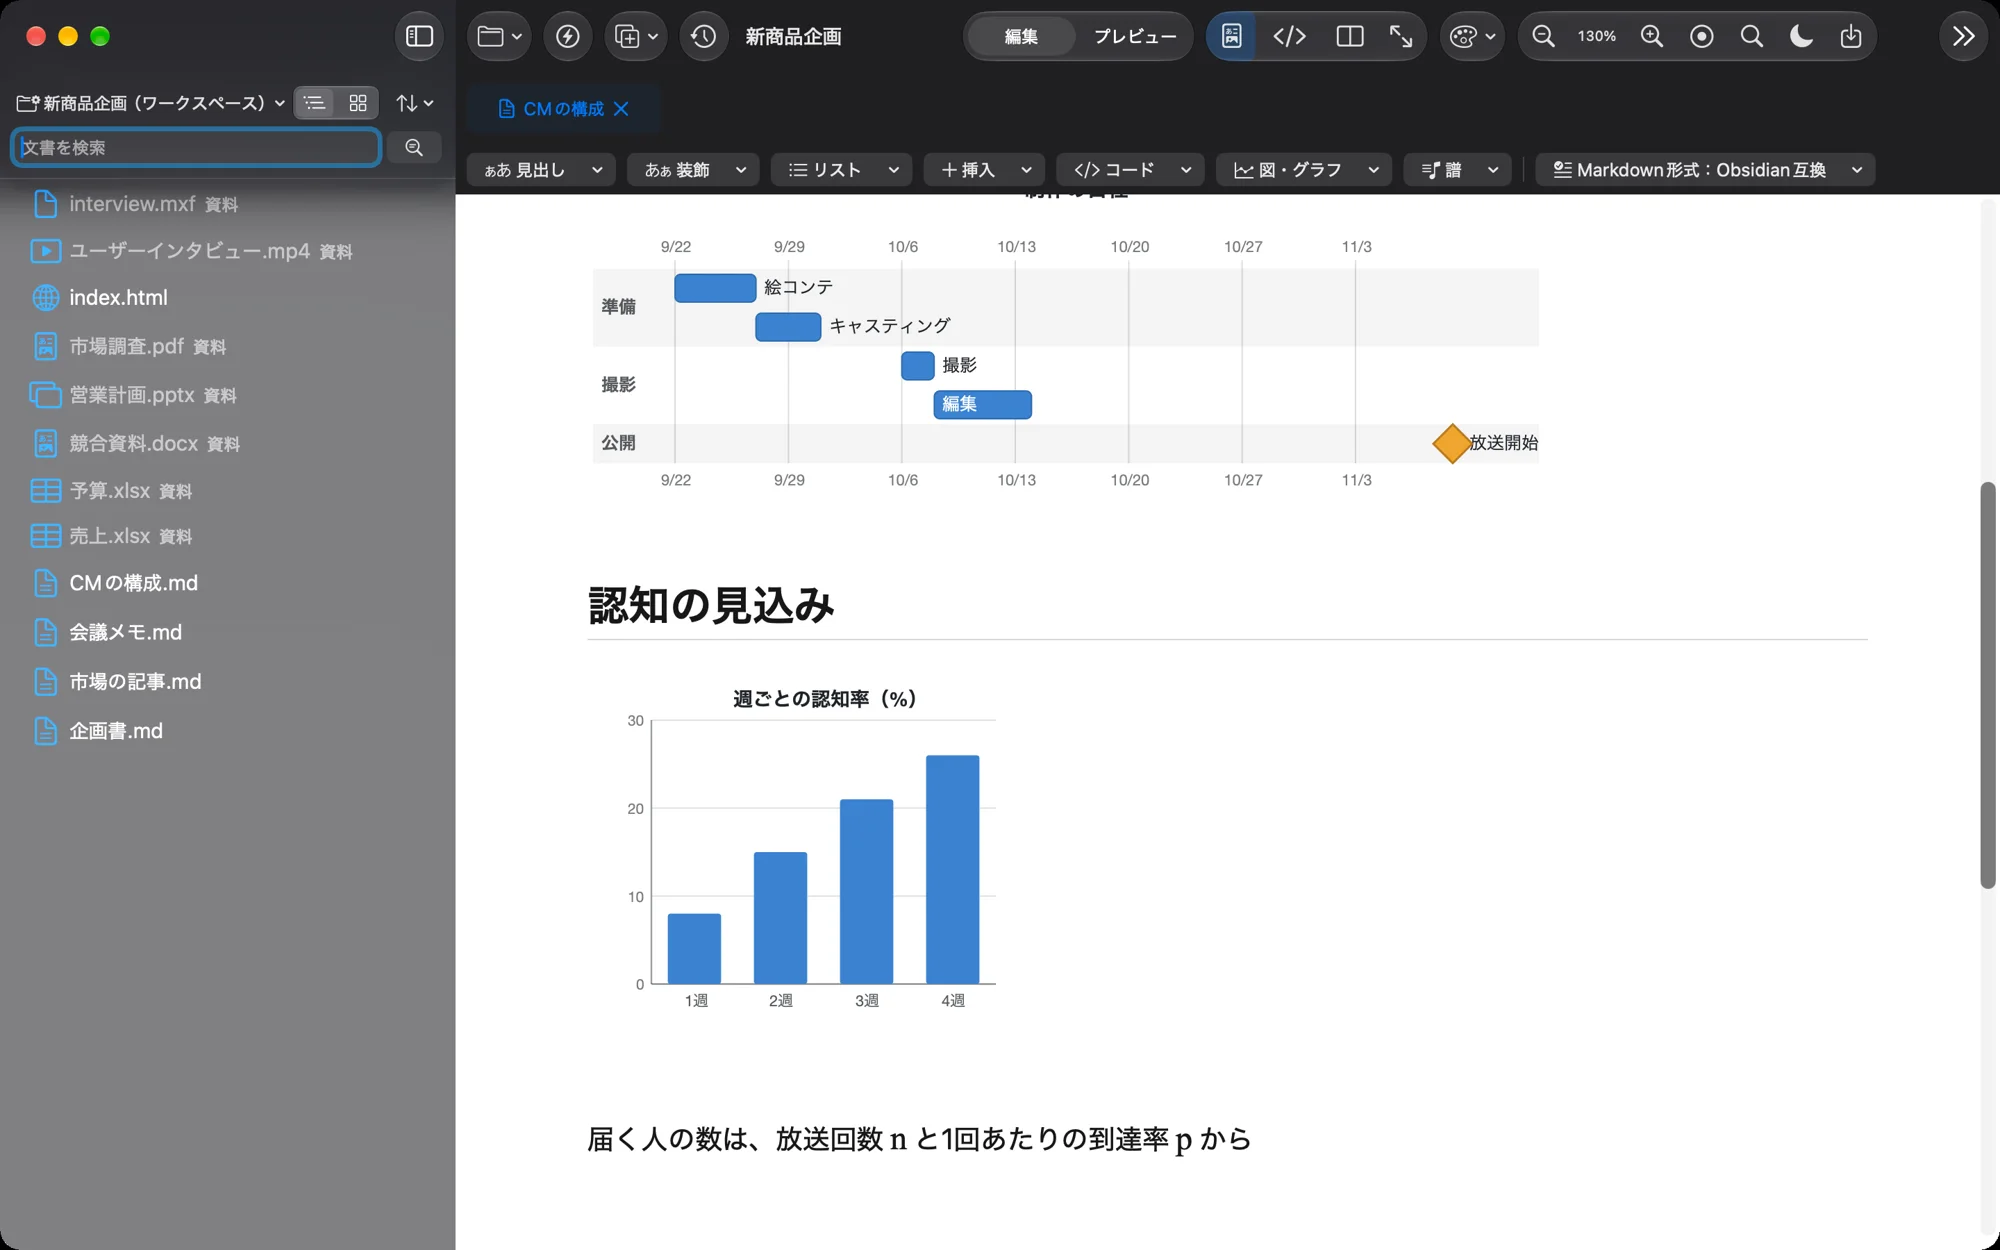Select list view in sidebar
The width and height of the screenshot is (2000, 1250).
pos(315,103)
